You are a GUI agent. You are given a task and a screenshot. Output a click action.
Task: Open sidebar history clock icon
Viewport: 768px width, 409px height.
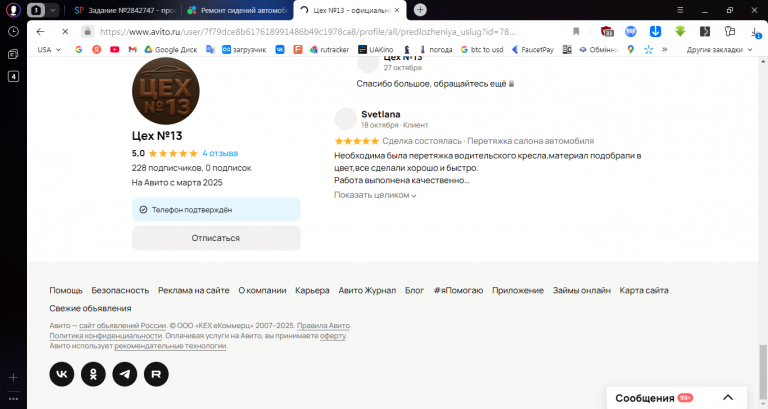point(13,32)
